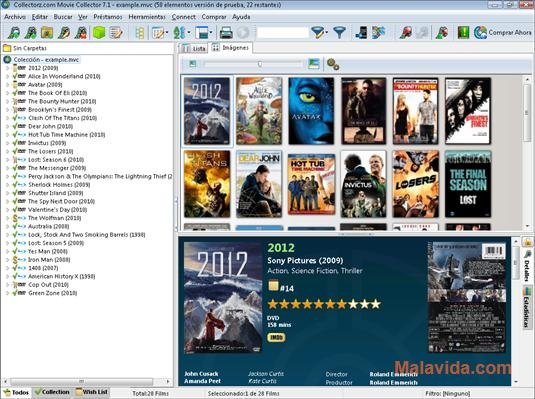
Task: Select the Avatar cover thumbnail
Action: 311,111
